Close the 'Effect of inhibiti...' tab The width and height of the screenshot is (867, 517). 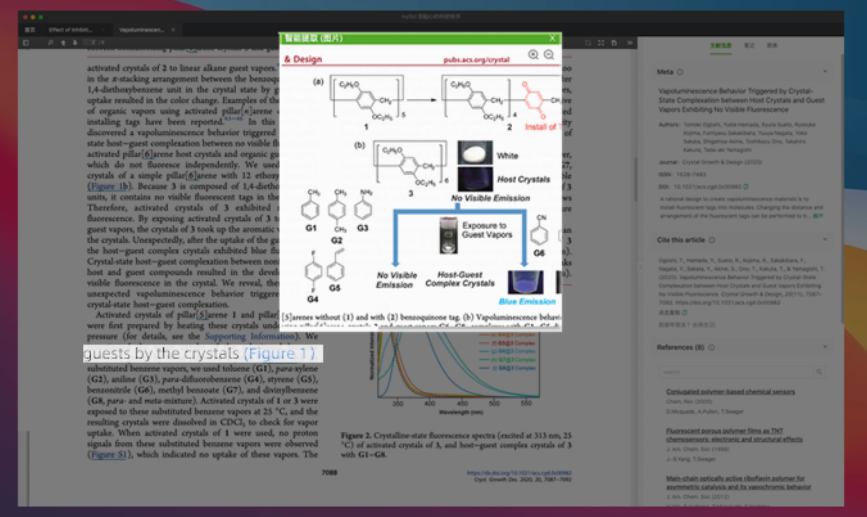point(103,30)
